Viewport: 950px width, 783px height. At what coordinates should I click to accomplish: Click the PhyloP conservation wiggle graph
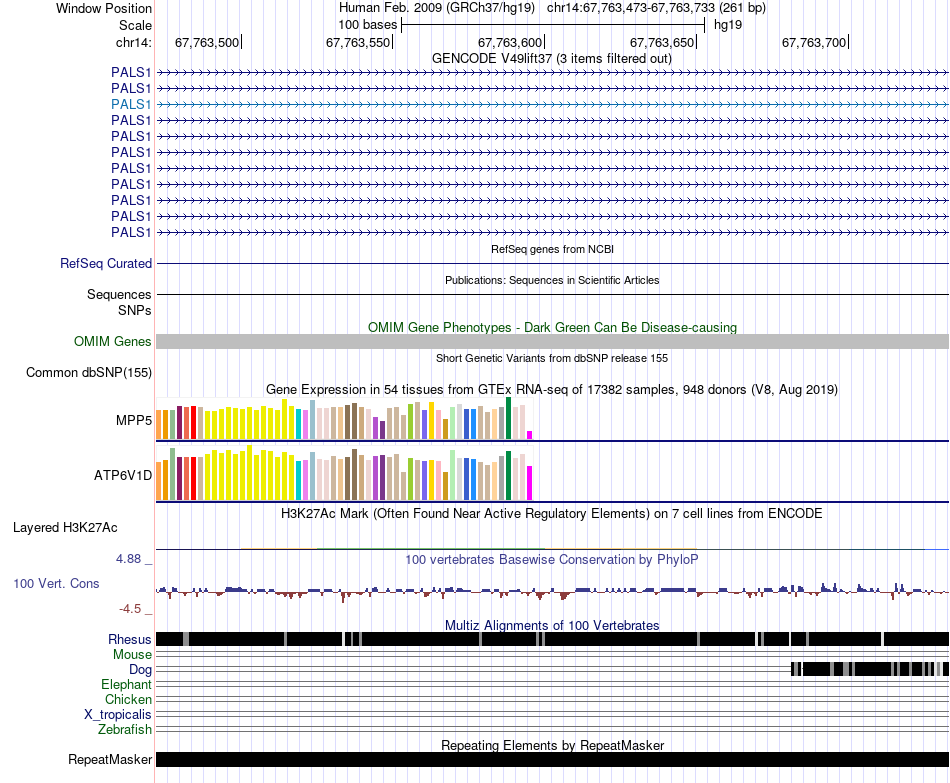(x=553, y=591)
